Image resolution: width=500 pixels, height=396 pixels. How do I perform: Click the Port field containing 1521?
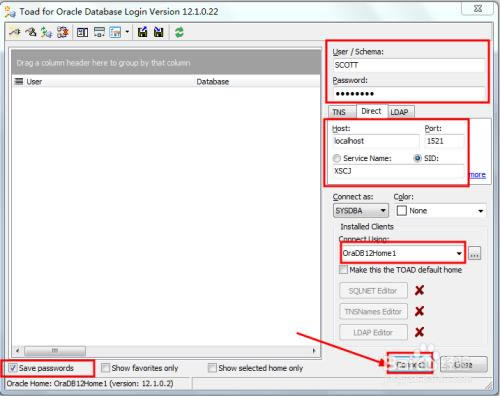pos(444,141)
